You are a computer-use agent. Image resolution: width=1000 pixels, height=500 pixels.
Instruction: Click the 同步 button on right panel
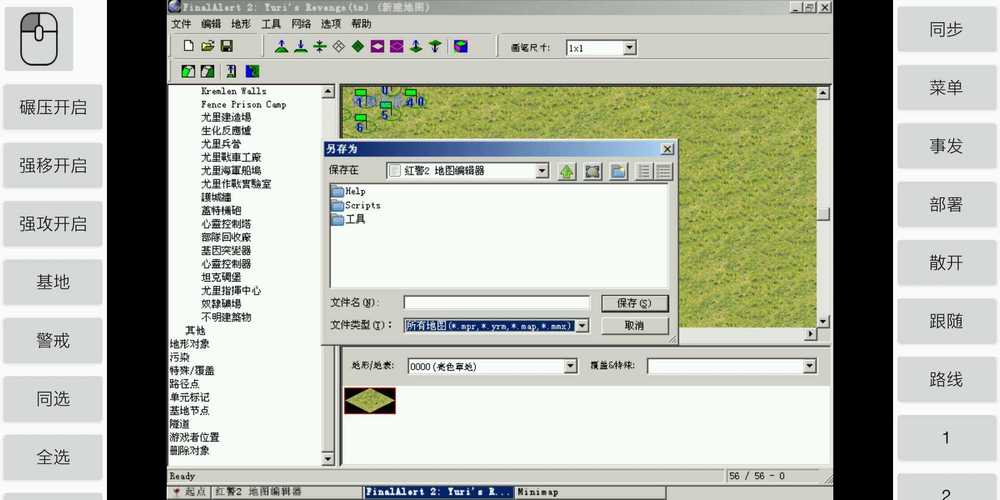click(x=946, y=29)
